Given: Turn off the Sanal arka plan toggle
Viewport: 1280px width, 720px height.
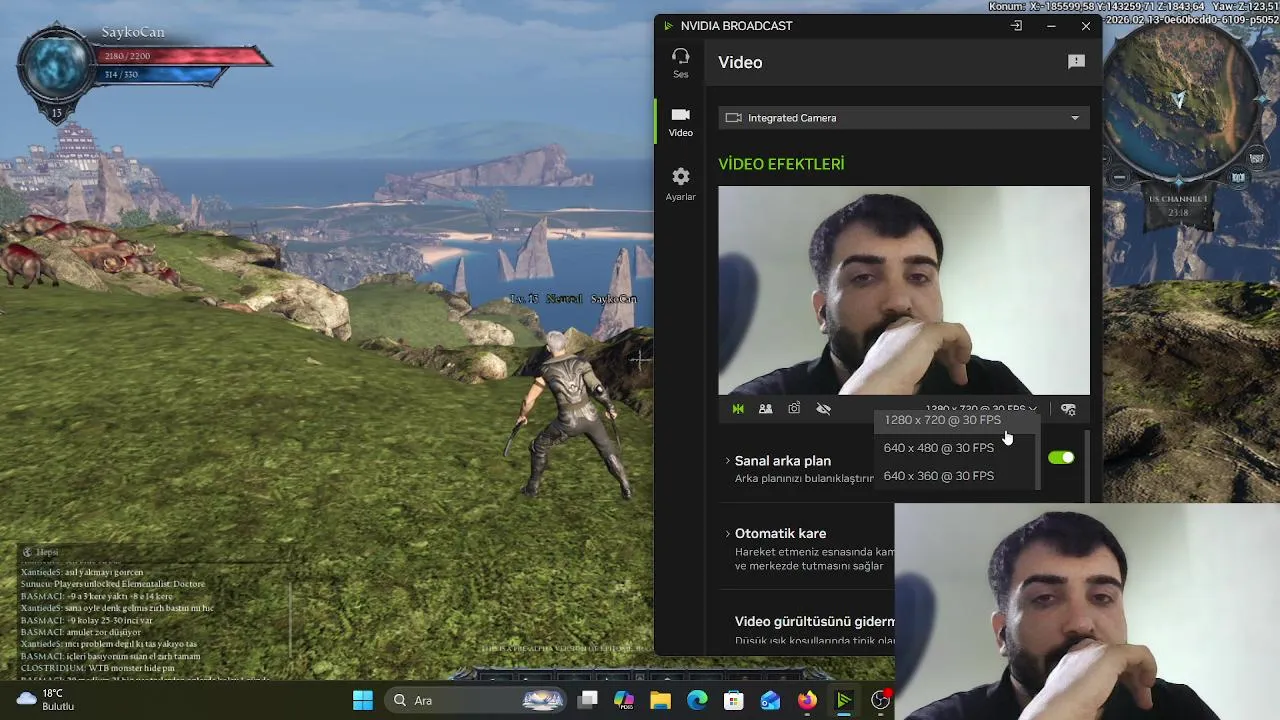Looking at the screenshot, I should (x=1061, y=458).
